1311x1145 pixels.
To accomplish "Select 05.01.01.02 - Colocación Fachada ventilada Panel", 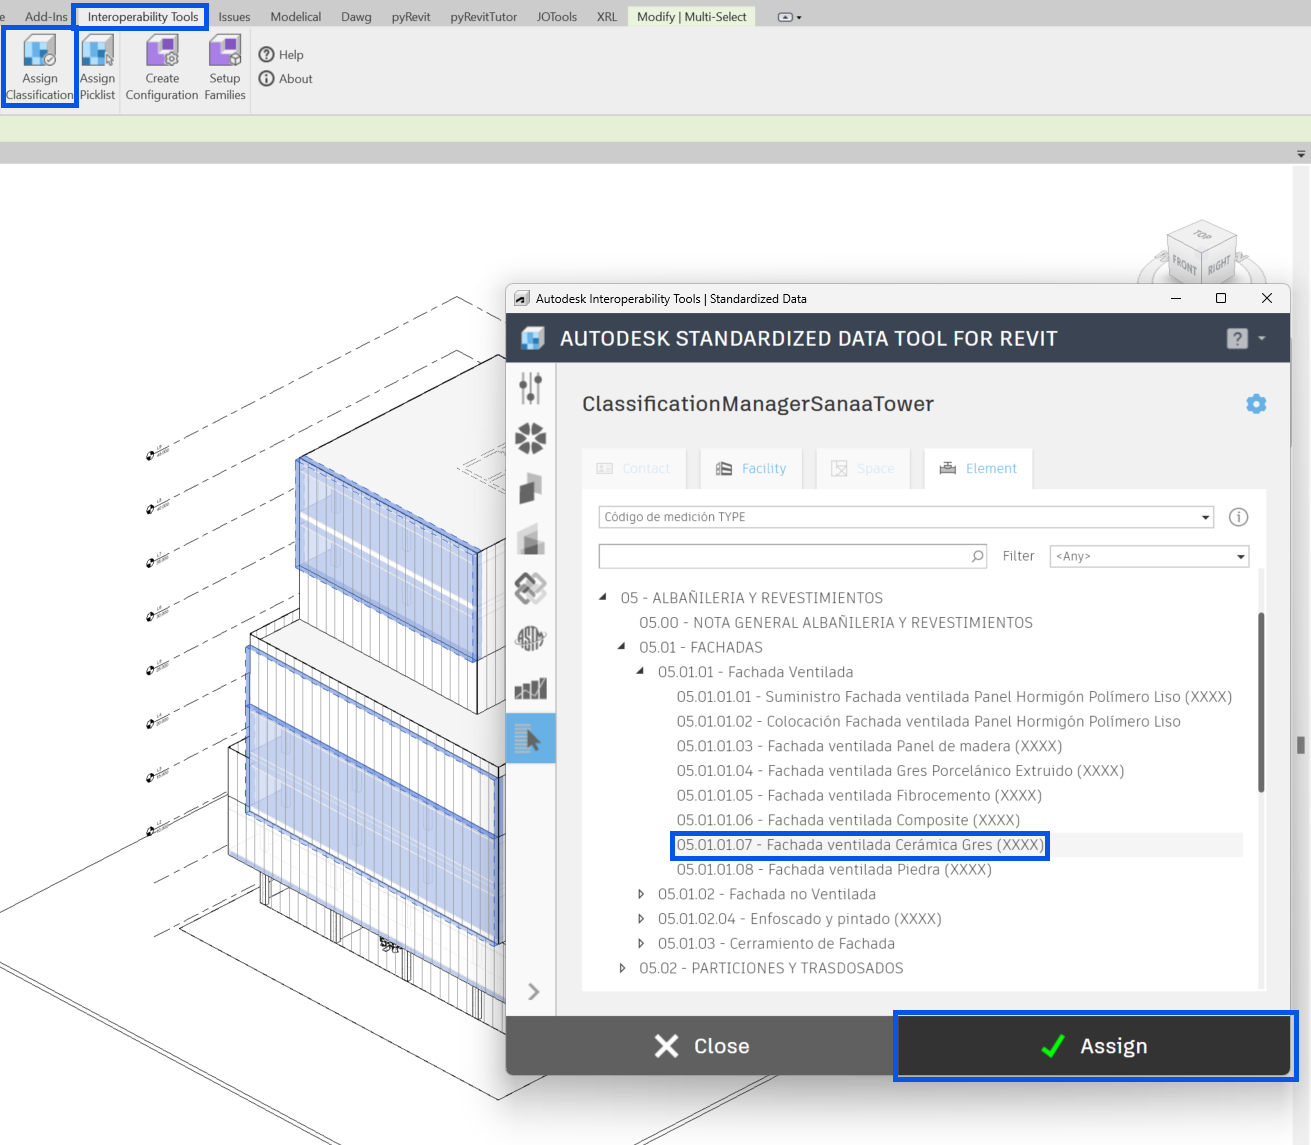I will pos(928,721).
